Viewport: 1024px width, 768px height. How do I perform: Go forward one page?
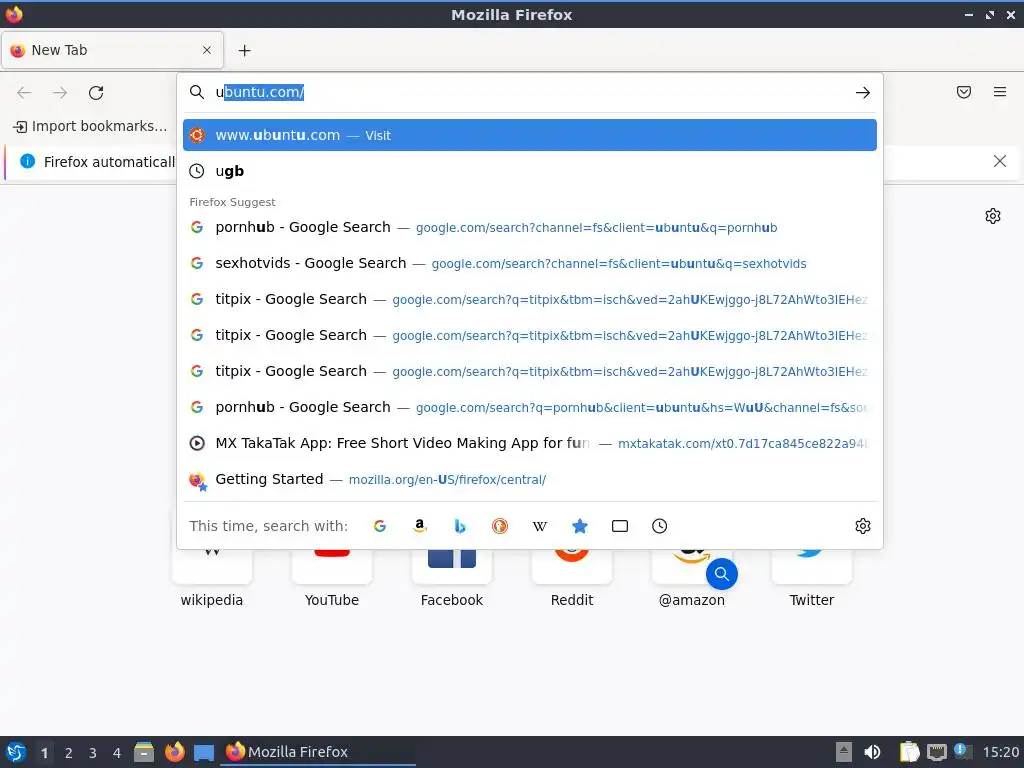pos(60,93)
